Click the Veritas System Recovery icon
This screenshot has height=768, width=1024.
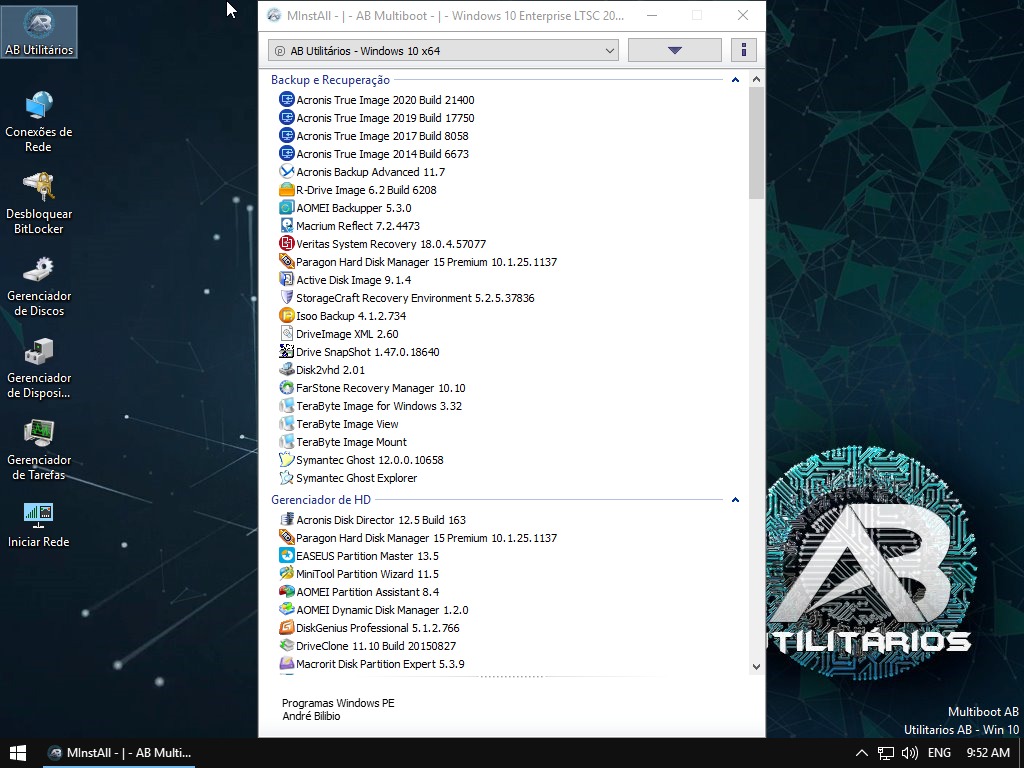[x=287, y=244]
